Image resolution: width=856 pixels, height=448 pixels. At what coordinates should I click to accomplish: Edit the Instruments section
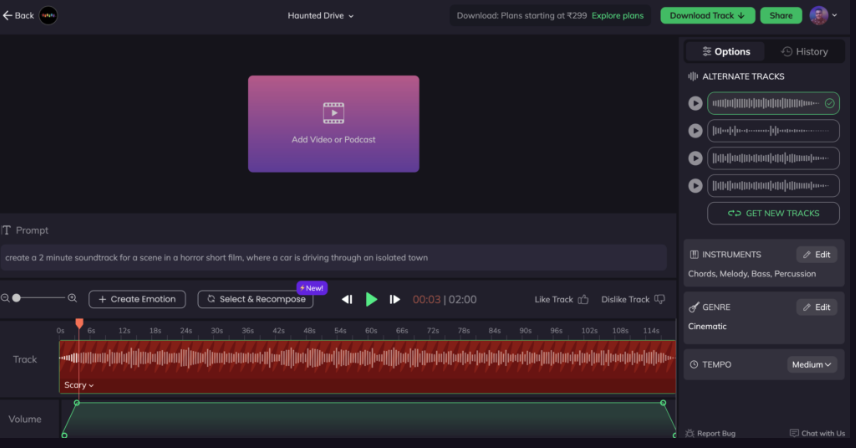pos(816,255)
